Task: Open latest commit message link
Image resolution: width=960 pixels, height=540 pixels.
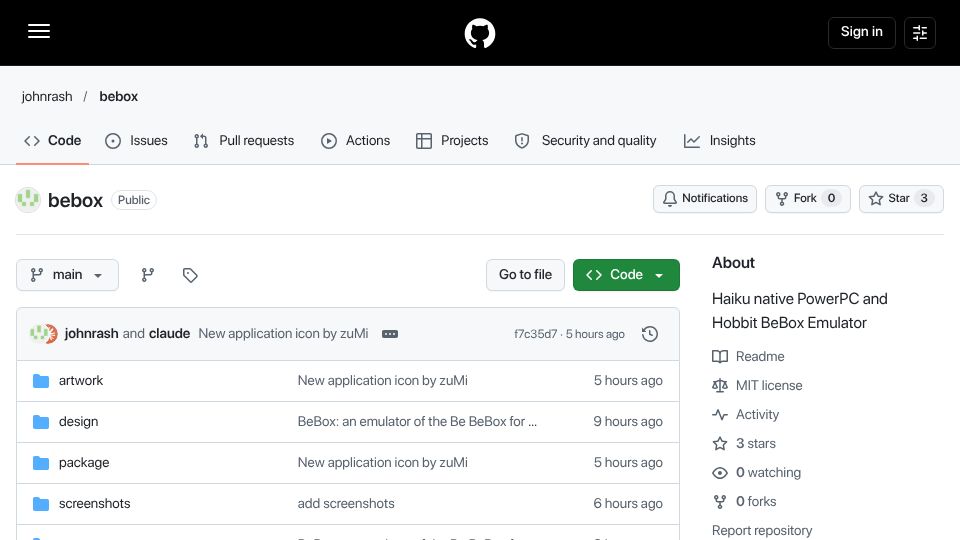Action: click(283, 334)
